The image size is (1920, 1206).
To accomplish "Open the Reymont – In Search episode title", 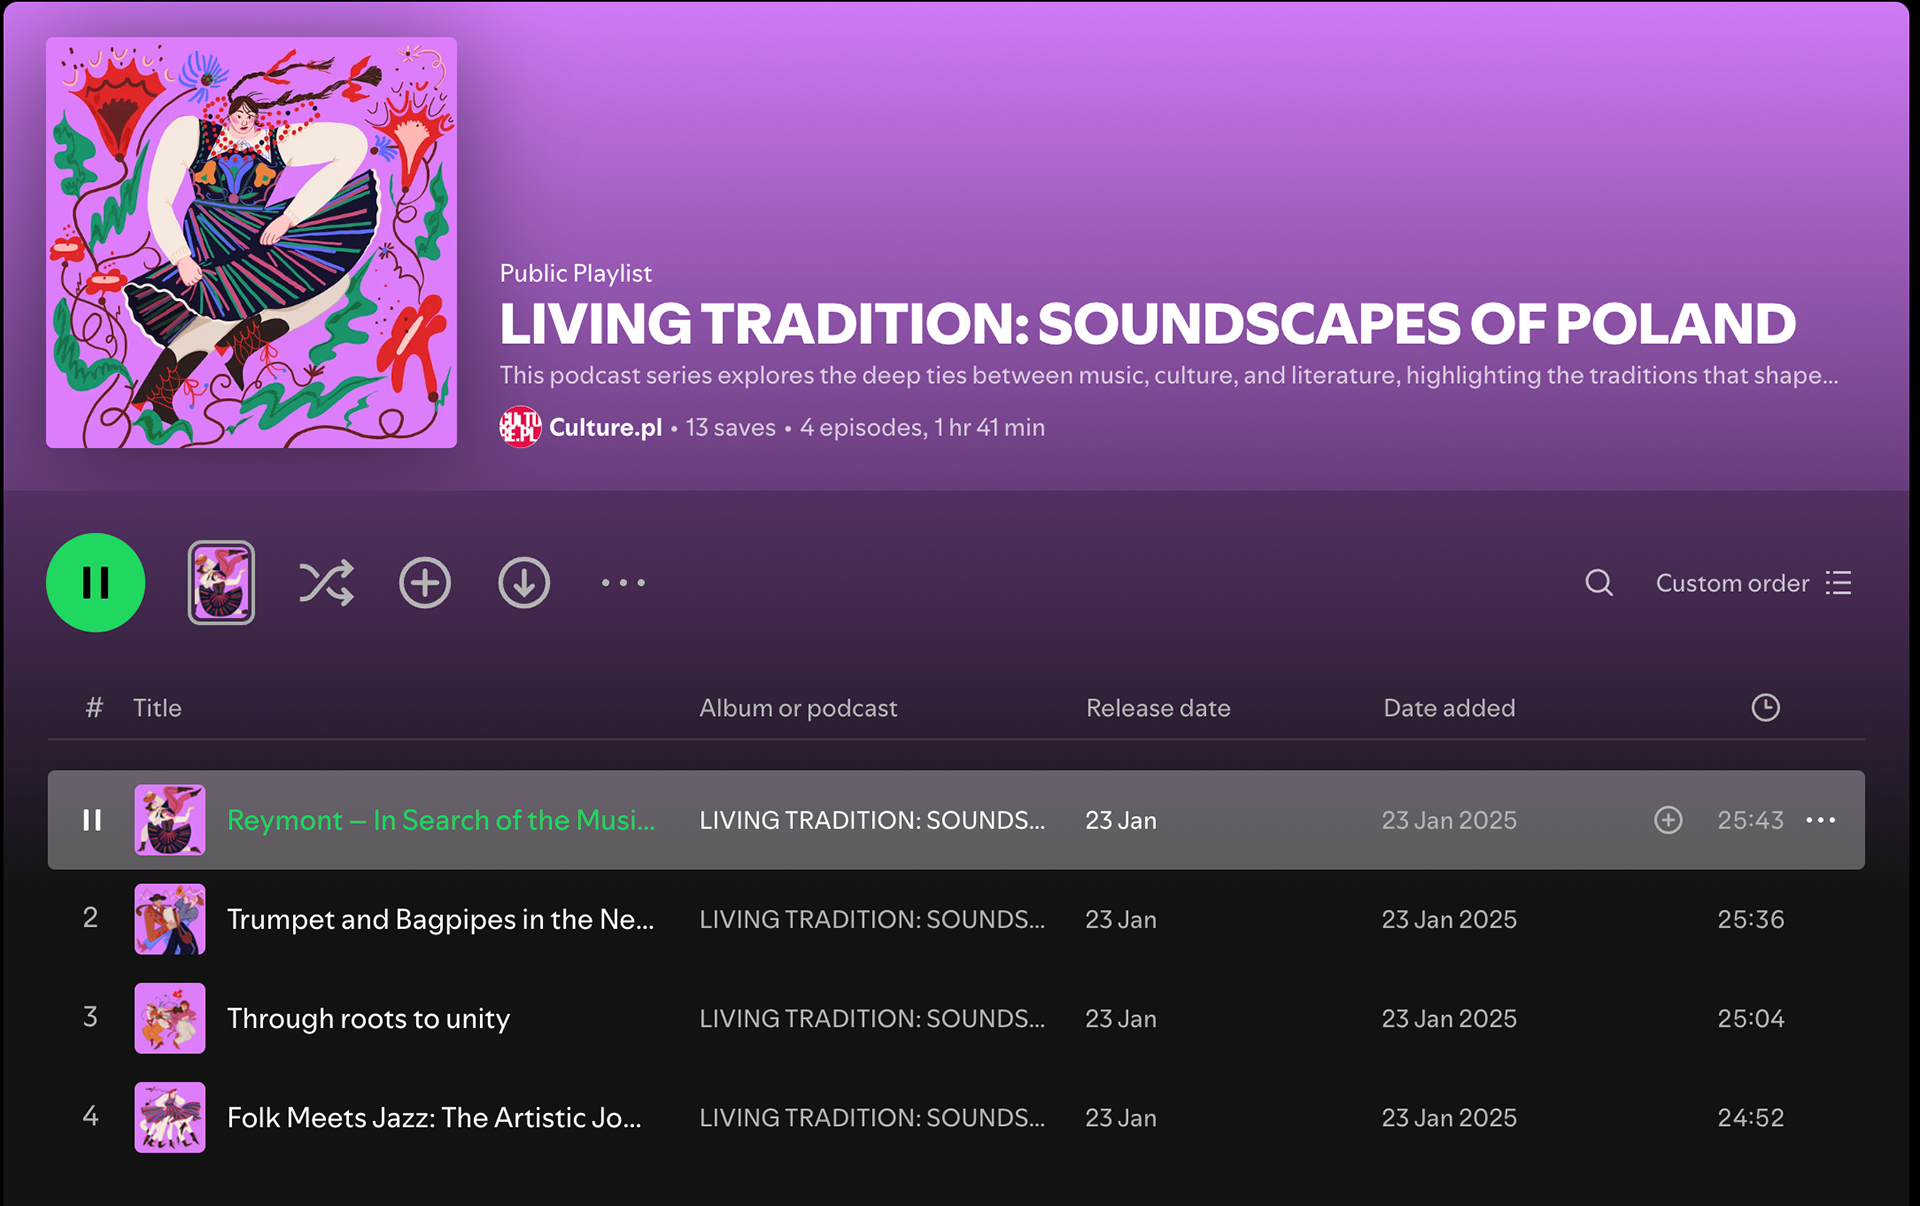I will tap(441, 820).
